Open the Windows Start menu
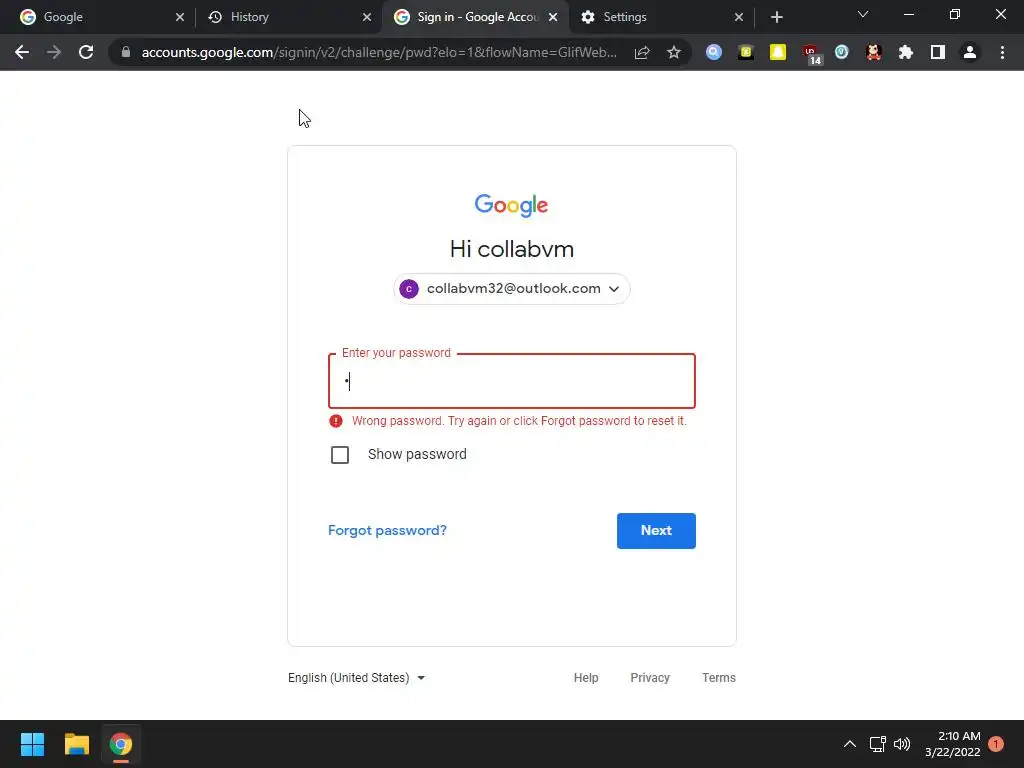The image size is (1024, 768). click(32, 744)
